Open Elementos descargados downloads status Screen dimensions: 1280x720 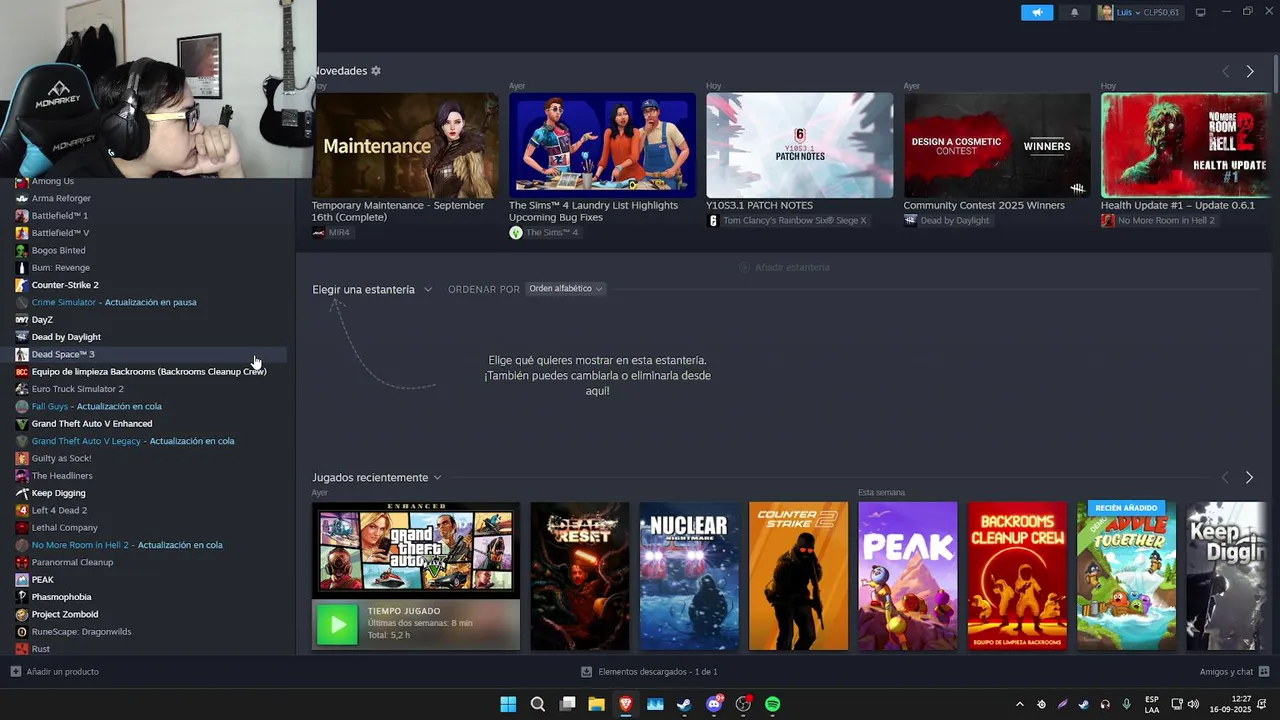650,672
